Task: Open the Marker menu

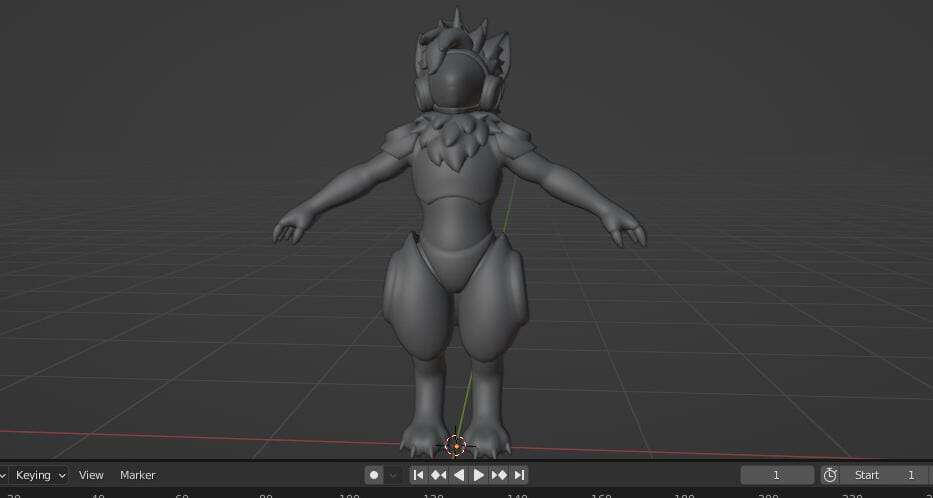Action: point(137,475)
